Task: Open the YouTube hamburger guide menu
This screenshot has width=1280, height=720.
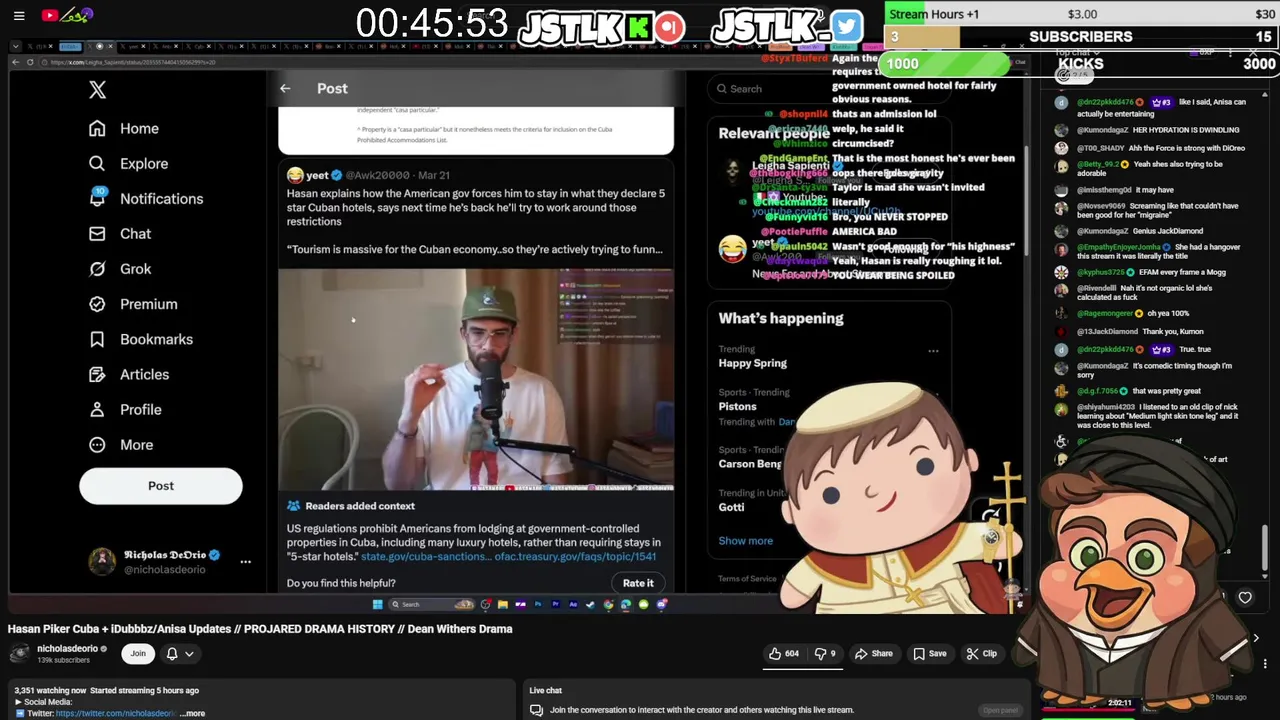Action: click(19, 15)
